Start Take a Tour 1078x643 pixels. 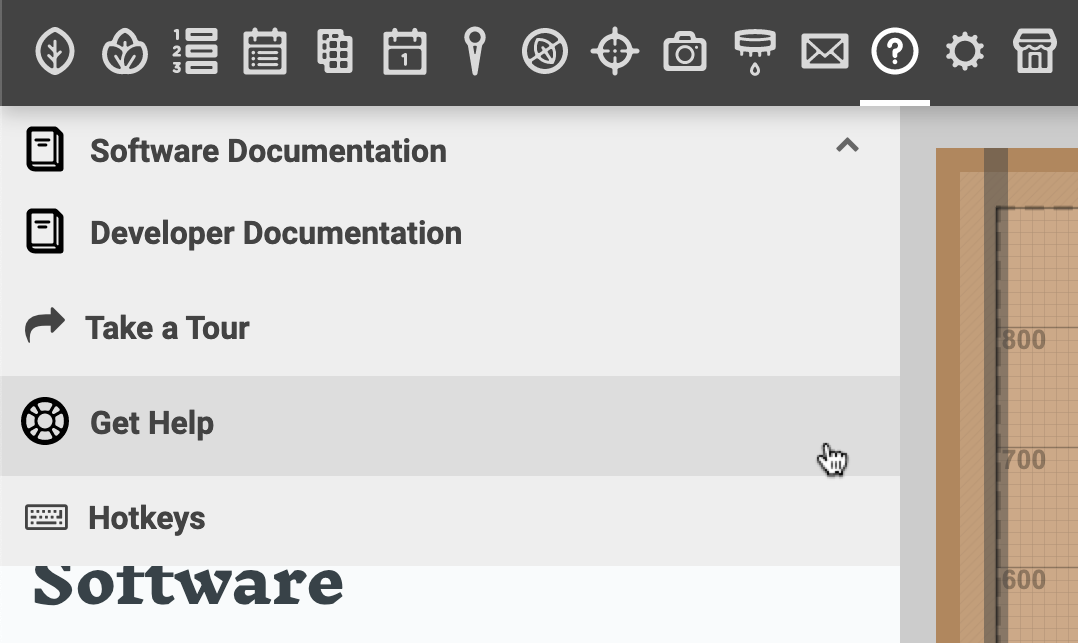(x=166, y=327)
